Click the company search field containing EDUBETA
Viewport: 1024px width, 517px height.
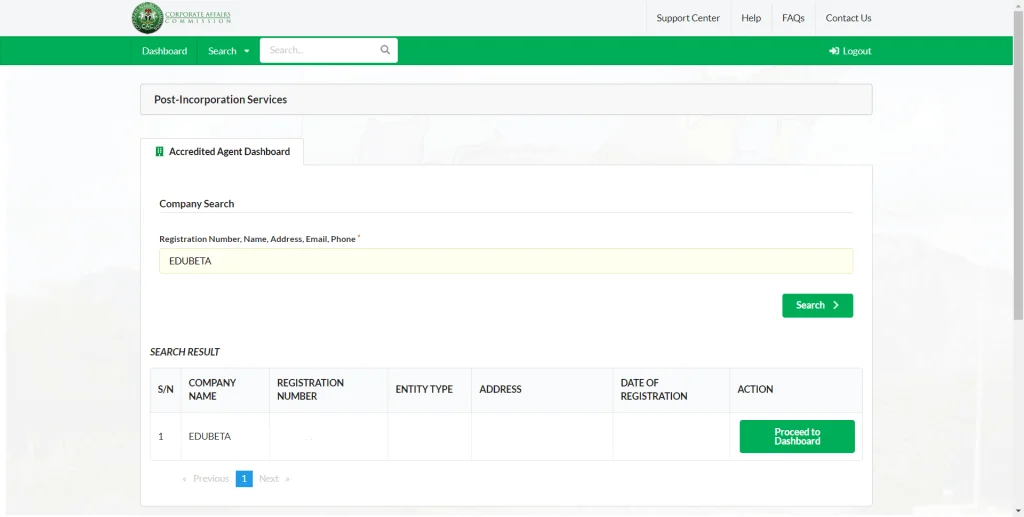(506, 261)
